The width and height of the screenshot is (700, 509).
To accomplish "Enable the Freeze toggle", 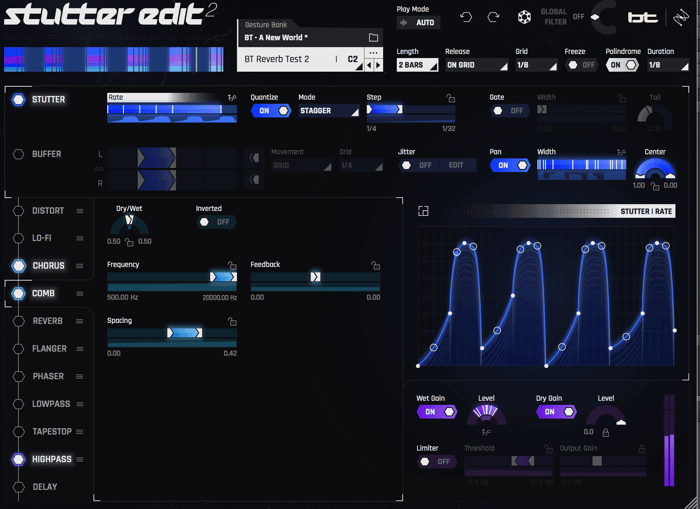I will 581,65.
